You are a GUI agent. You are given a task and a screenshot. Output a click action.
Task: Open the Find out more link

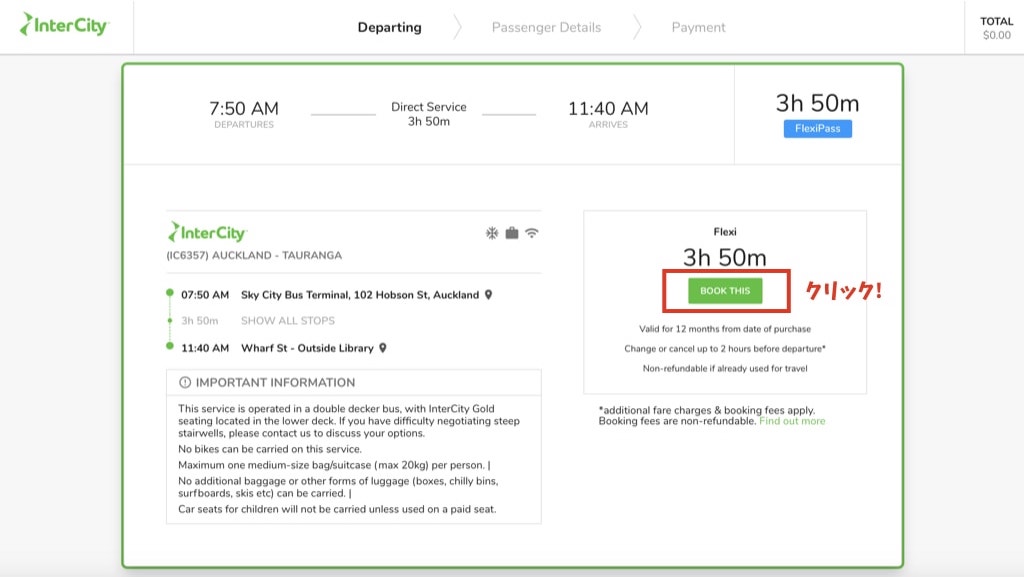pyautogui.click(x=792, y=421)
